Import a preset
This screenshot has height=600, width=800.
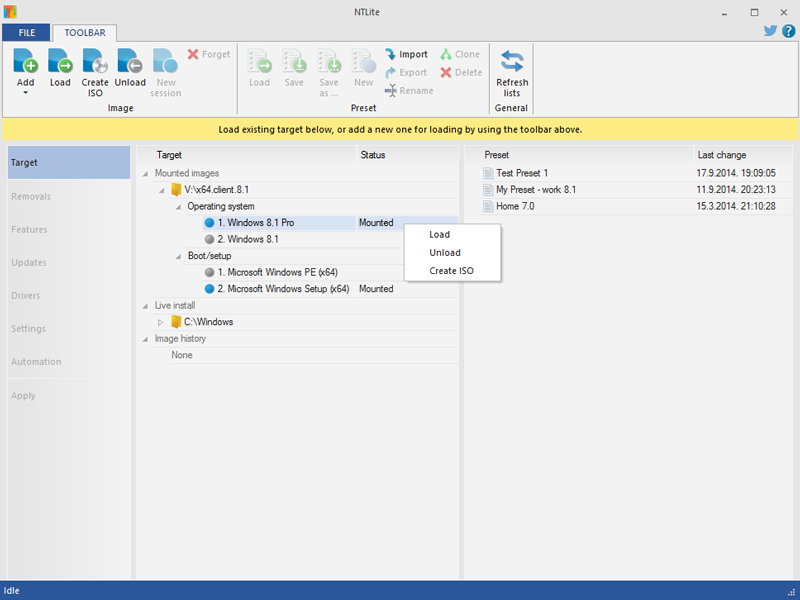pos(406,54)
